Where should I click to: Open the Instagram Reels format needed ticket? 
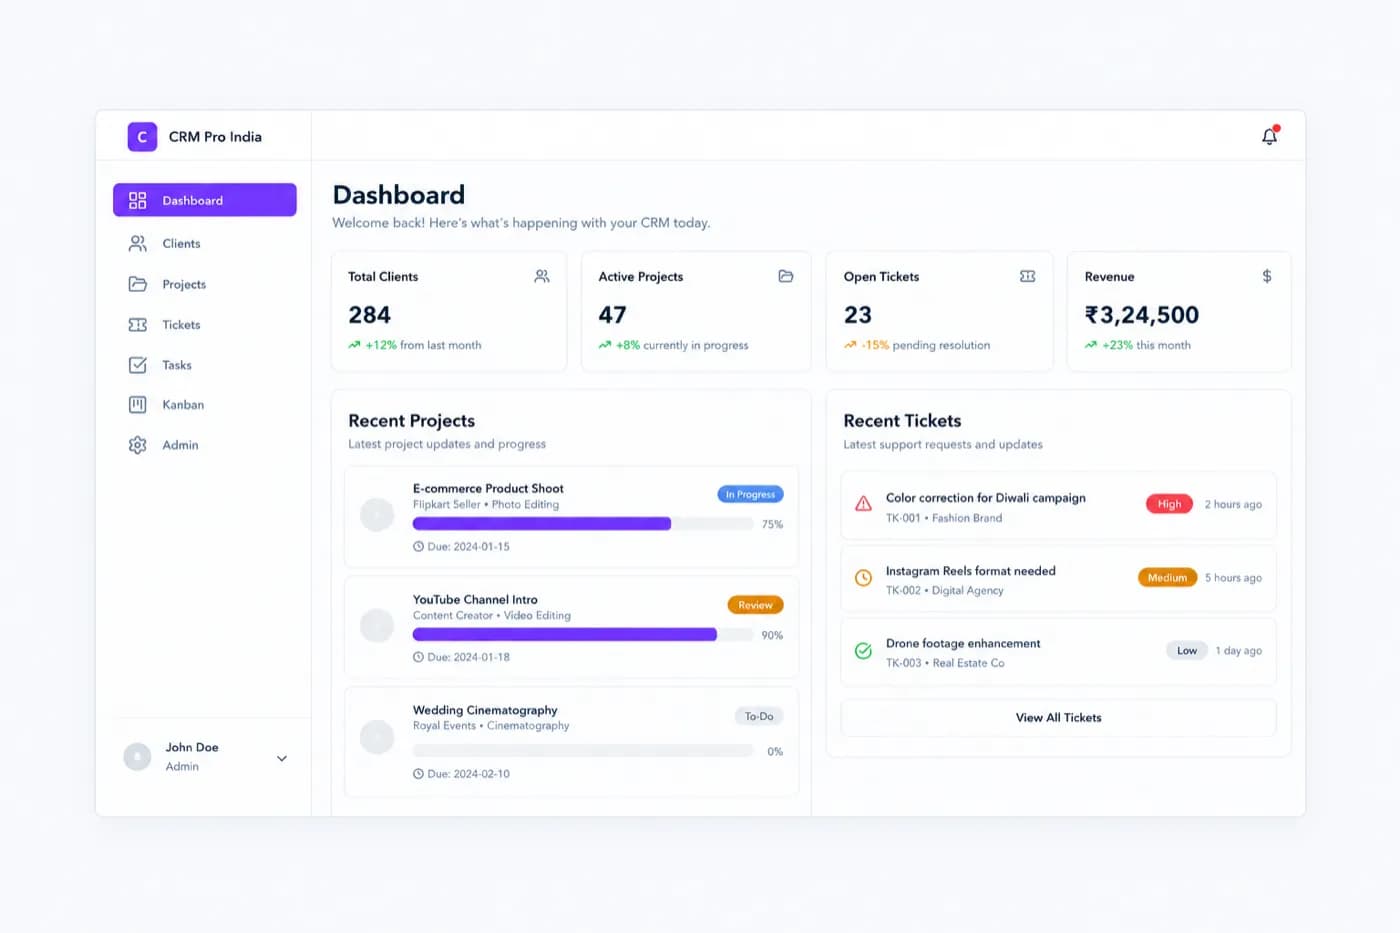tap(1058, 579)
